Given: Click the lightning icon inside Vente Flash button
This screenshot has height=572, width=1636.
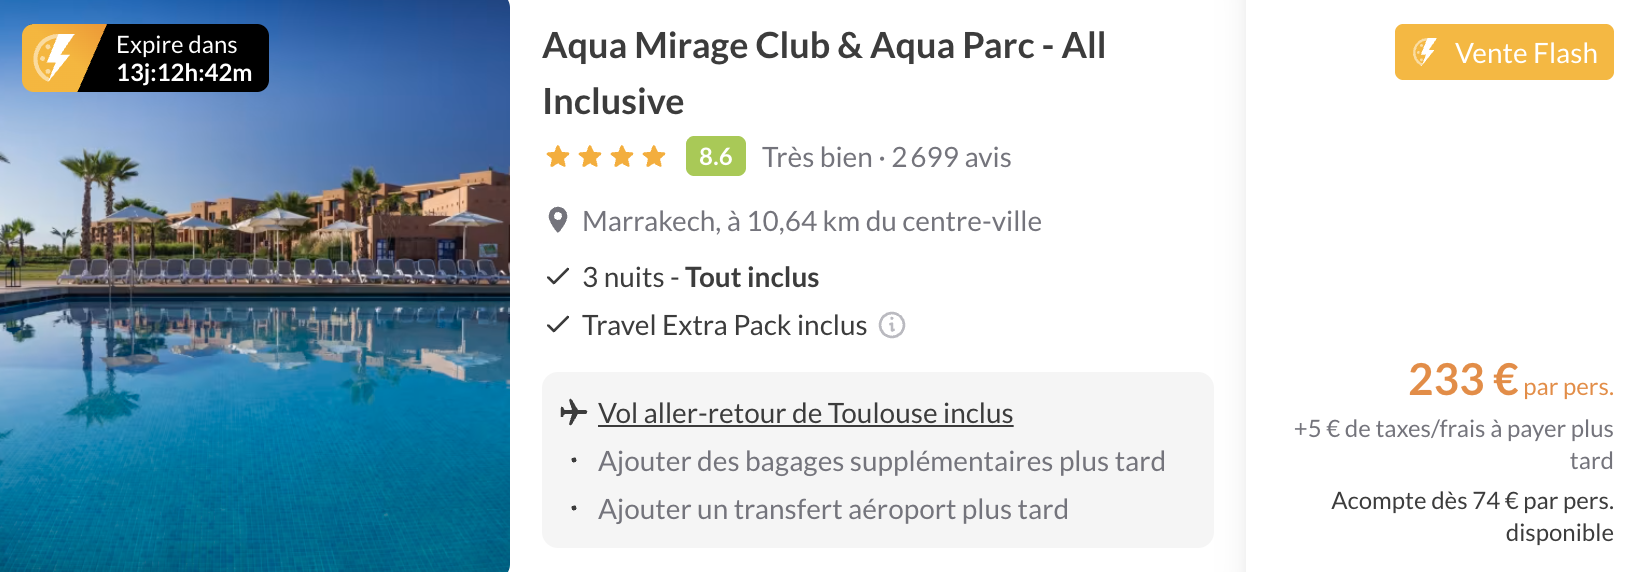Looking at the screenshot, I should click(x=1424, y=52).
